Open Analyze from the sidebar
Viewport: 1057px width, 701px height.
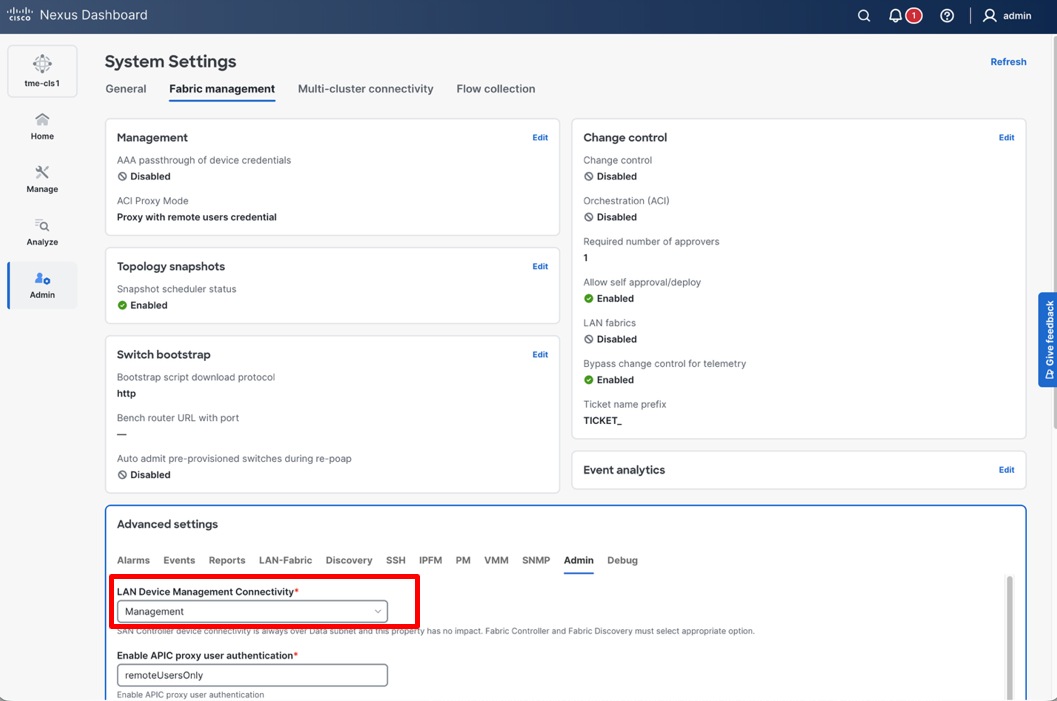(x=41, y=231)
